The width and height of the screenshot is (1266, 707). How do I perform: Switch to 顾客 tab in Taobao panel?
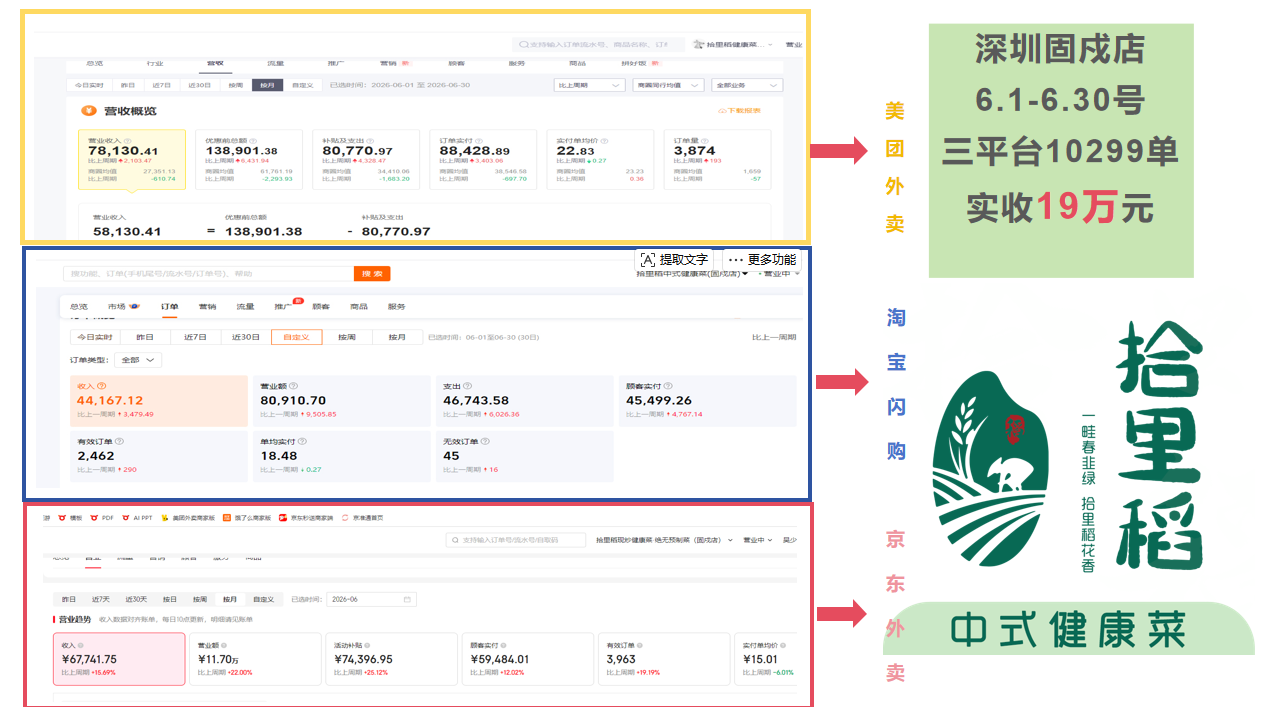pyautogui.click(x=321, y=306)
